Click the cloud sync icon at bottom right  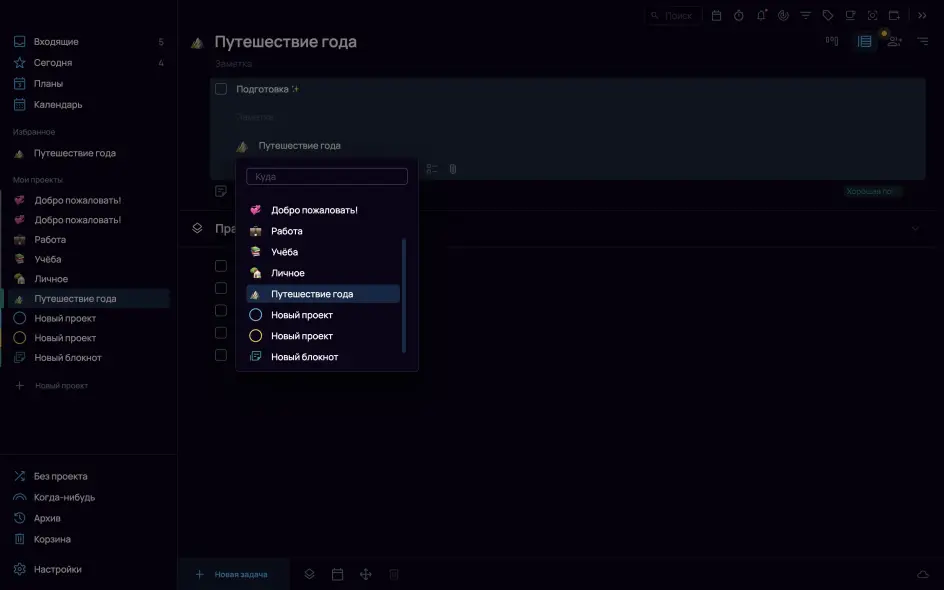point(923,574)
